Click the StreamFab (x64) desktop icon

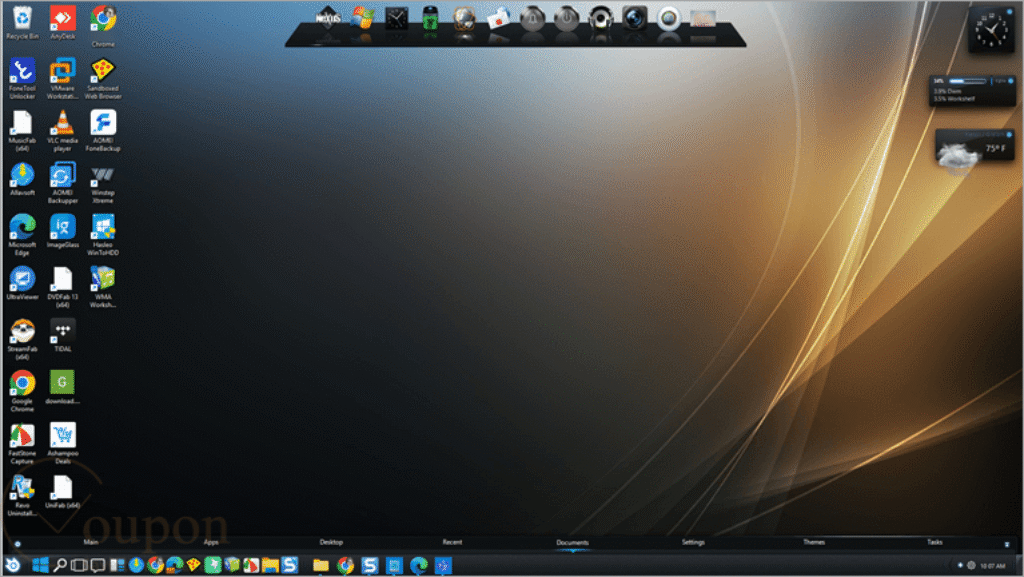click(22, 339)
